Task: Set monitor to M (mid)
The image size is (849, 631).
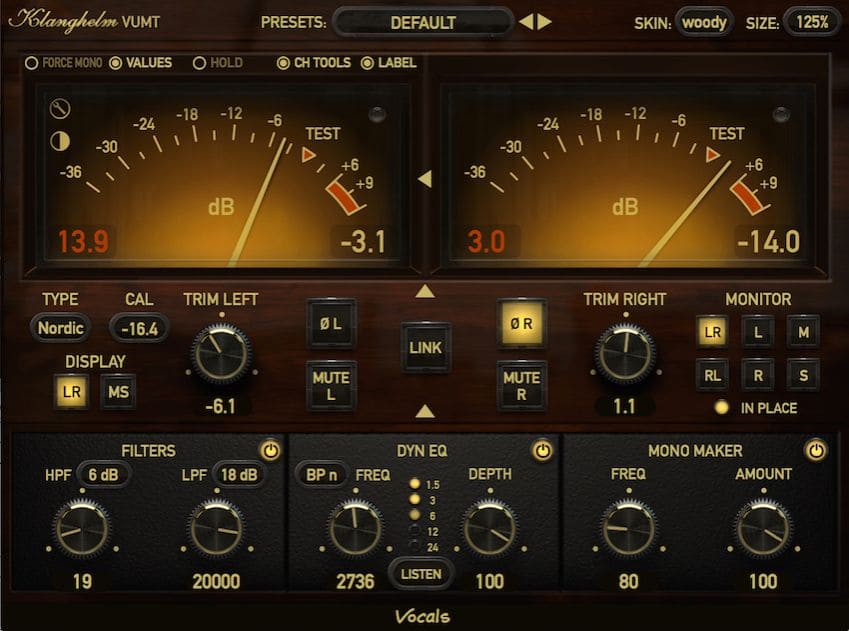Action: (x=803, y=331)
